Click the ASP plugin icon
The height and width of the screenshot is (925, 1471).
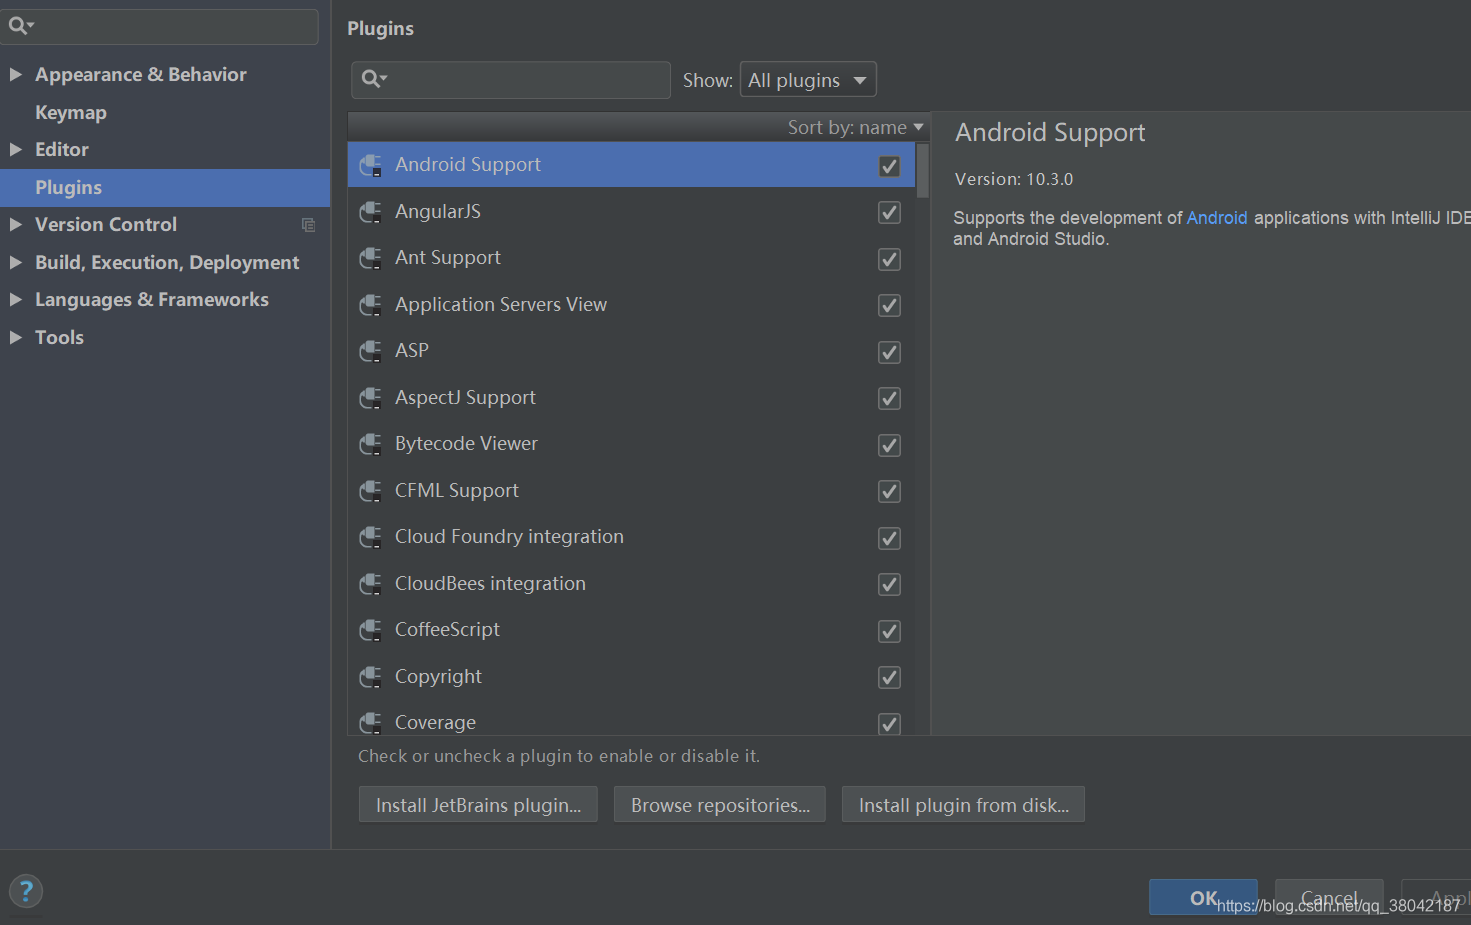(x=370, y=351)
